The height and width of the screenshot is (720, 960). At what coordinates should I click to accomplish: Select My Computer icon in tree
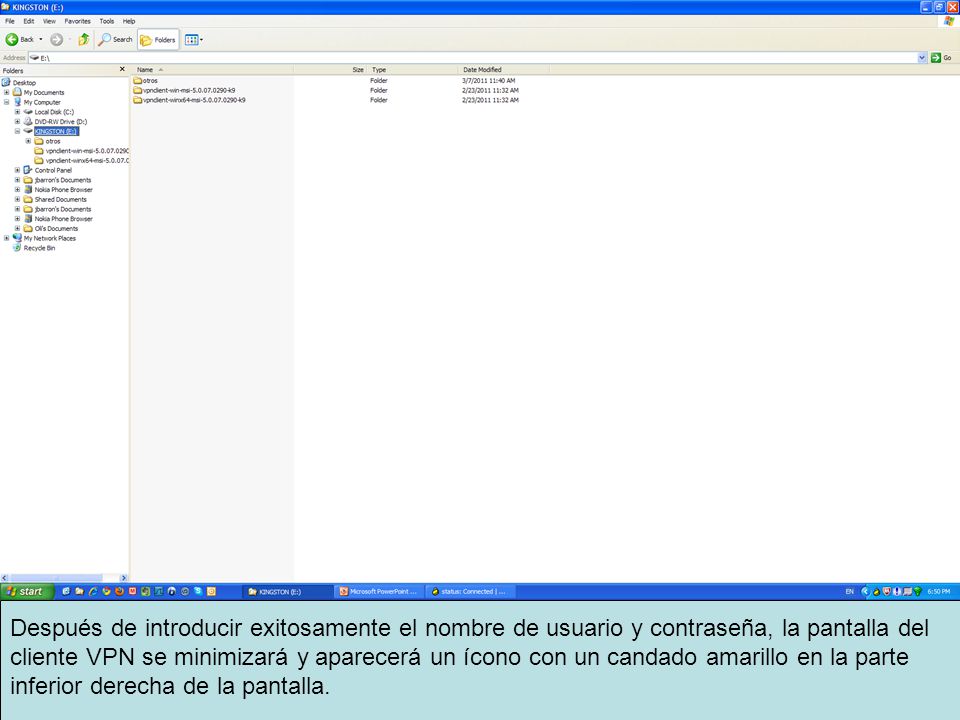coord(17,102)
